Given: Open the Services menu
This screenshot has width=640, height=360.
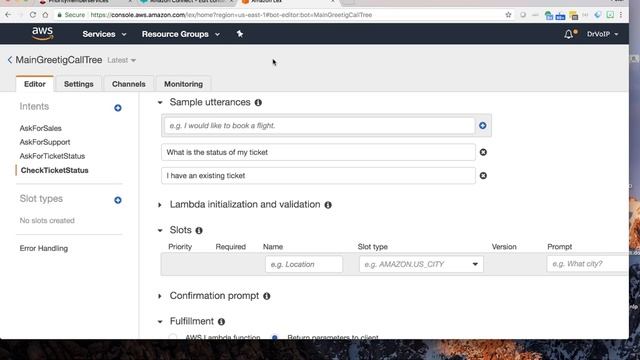Looking at the screenshot, I should [104, 34].
